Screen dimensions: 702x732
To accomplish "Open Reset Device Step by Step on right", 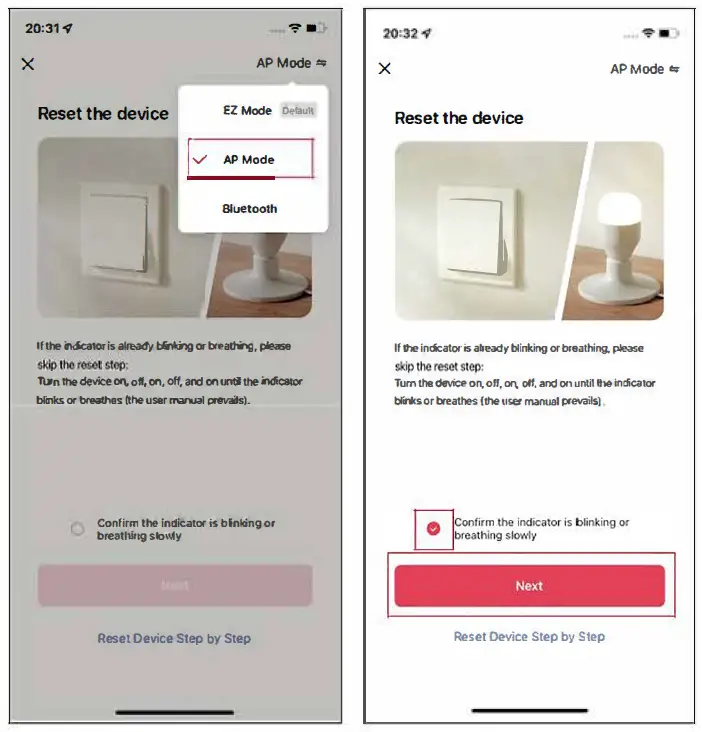I will coord(529,636).
